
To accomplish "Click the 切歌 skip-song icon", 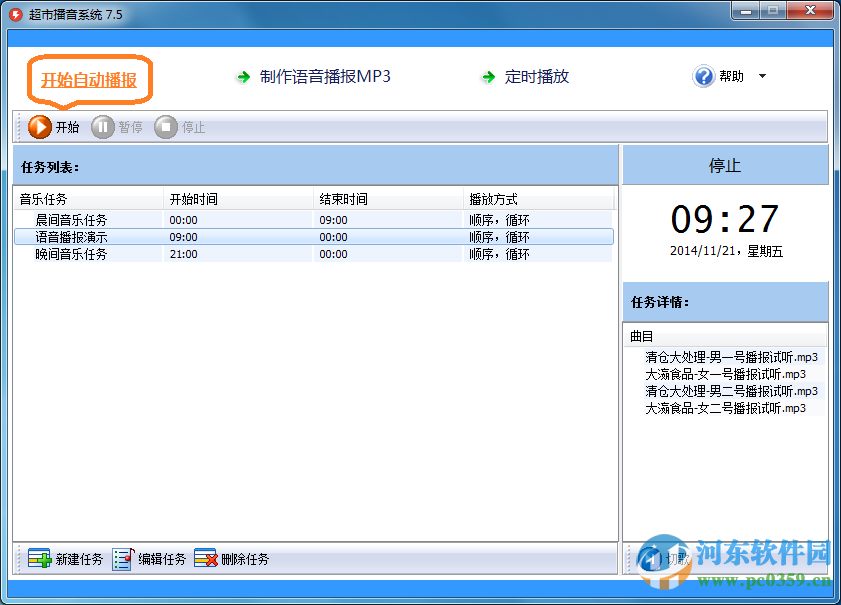I will (x=650, y=558).
